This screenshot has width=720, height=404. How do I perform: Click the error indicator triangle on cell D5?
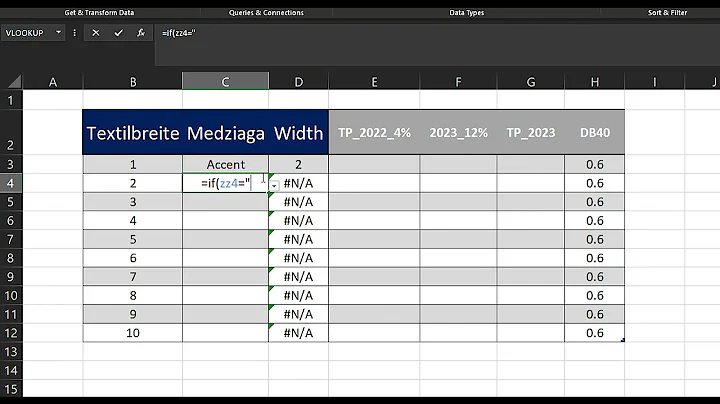coord(271,196)
